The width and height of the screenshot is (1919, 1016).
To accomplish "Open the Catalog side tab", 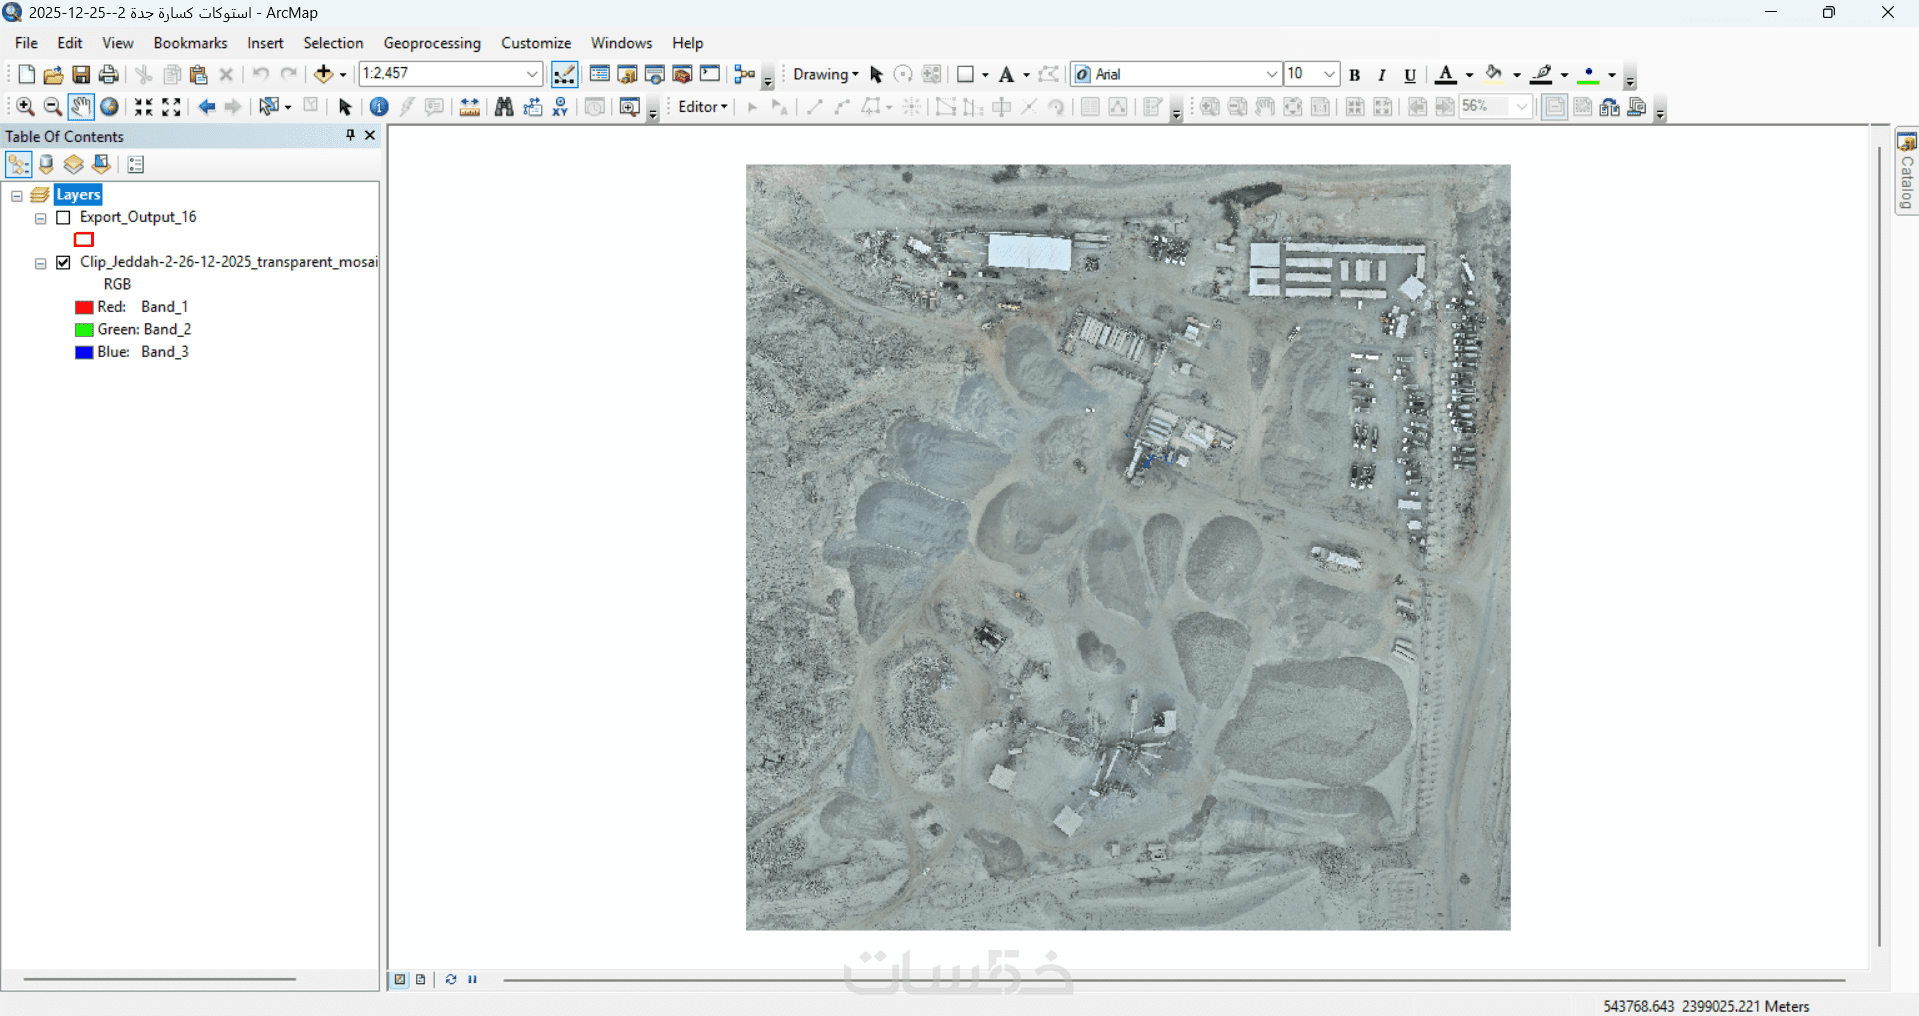I will (1907, 171).
